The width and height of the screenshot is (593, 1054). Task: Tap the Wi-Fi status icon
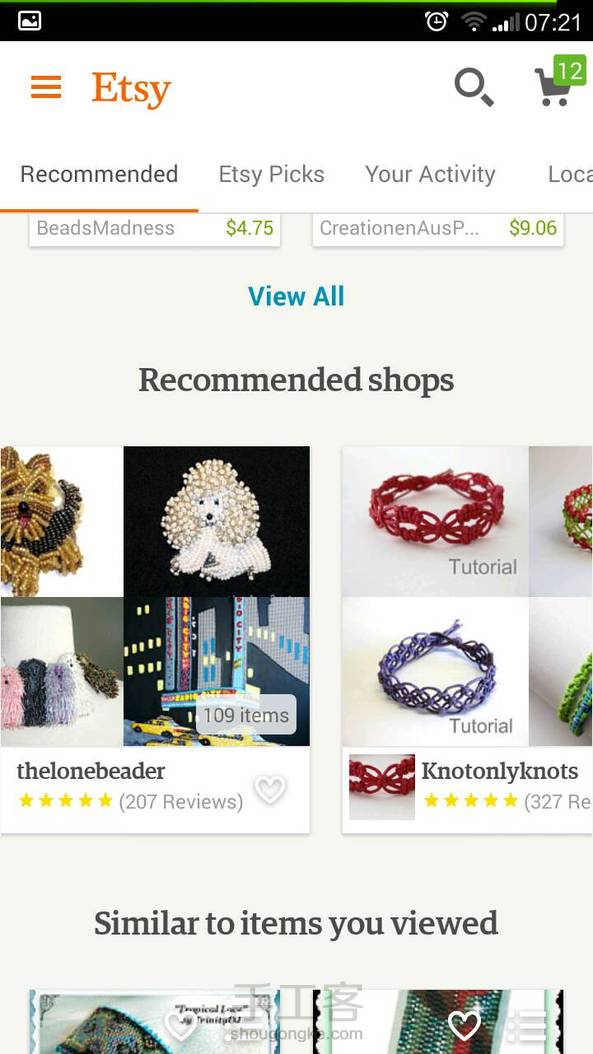tap(473, 22)
